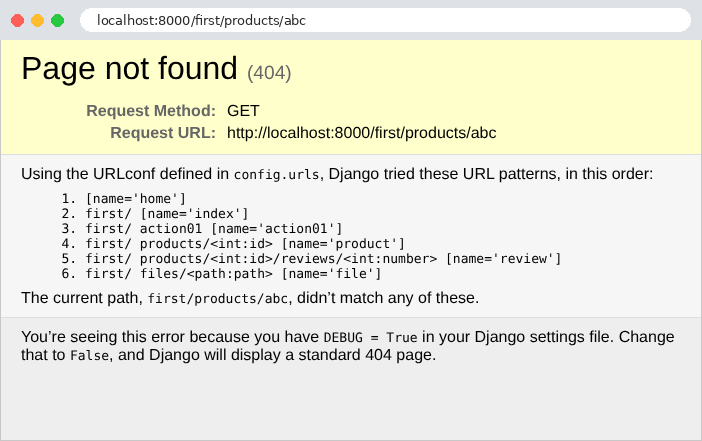Click the False code text
This screenshot has width=702, height=441.
90,355
